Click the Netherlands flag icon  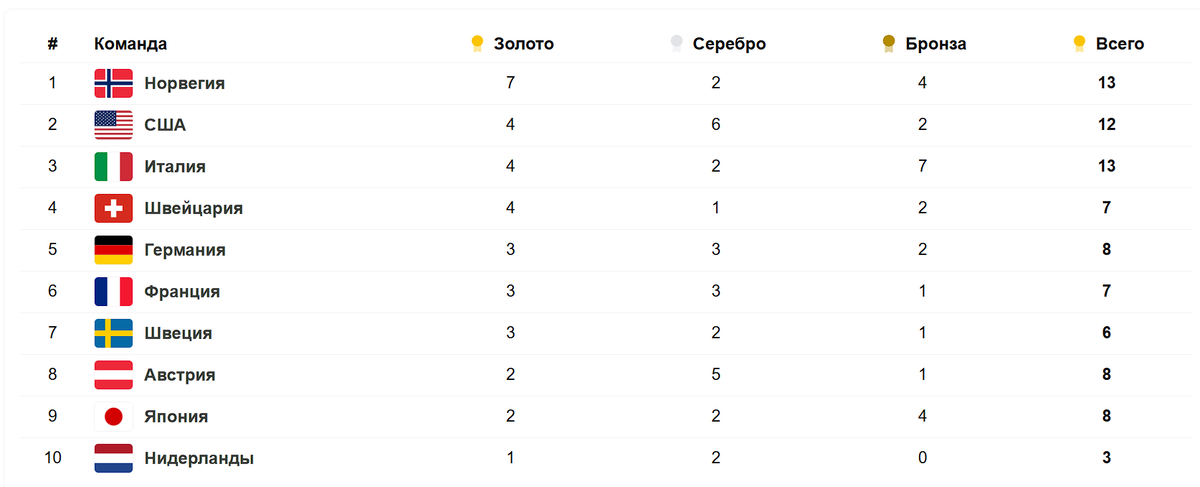pyautogui.click(x=113, y=458)
